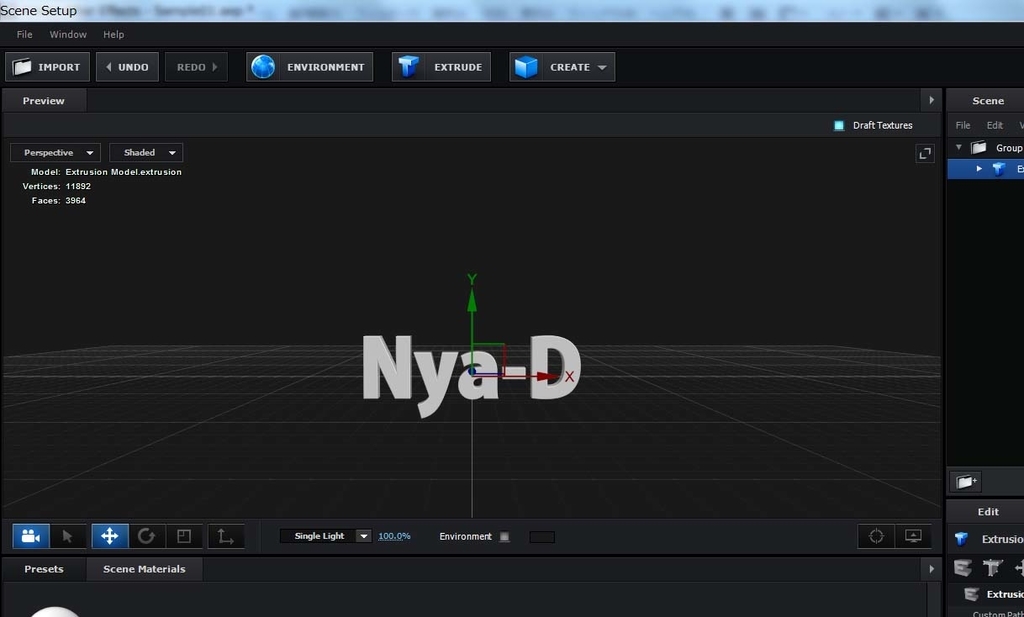Click the green Y axis arrow
Image resolution: width=1024 pixels, height=617 pixels.
tap(472, 300)
